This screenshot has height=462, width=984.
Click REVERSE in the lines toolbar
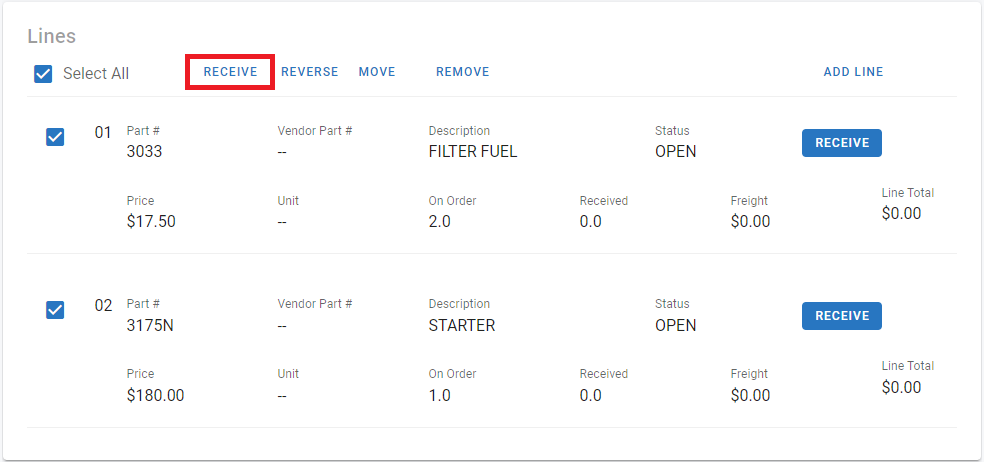[309, 72]
